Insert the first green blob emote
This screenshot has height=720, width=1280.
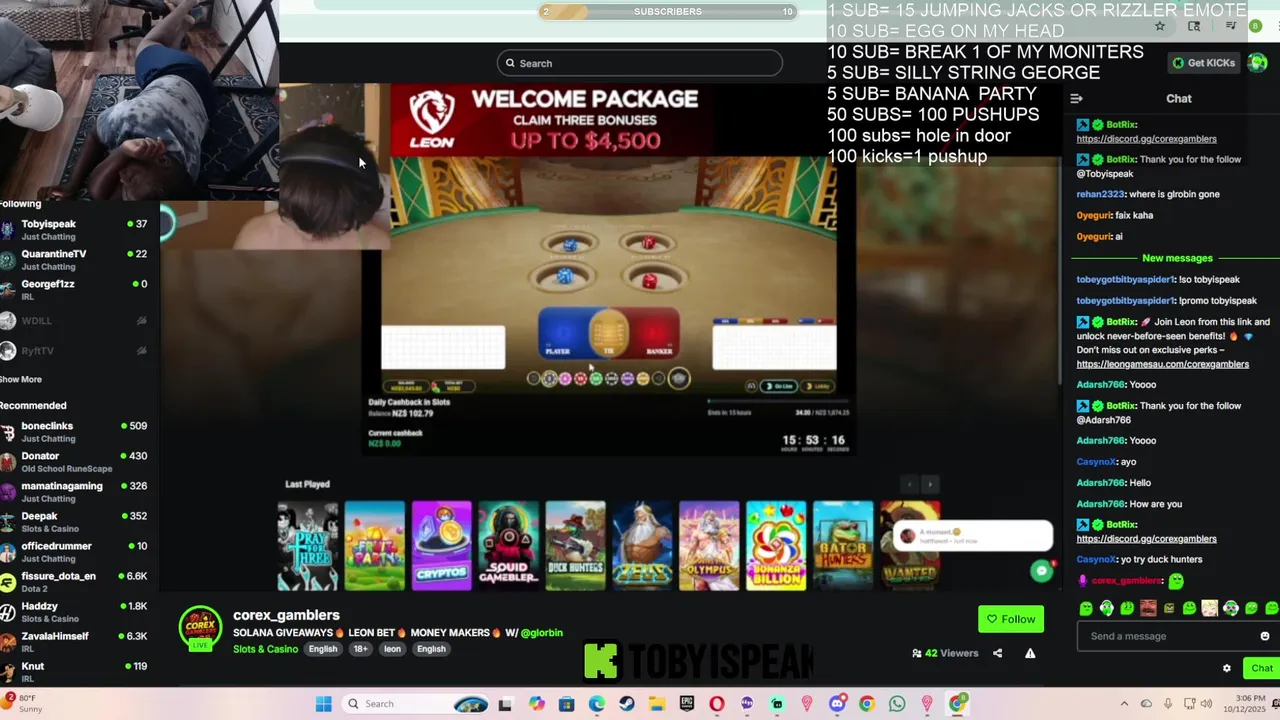1086,608
